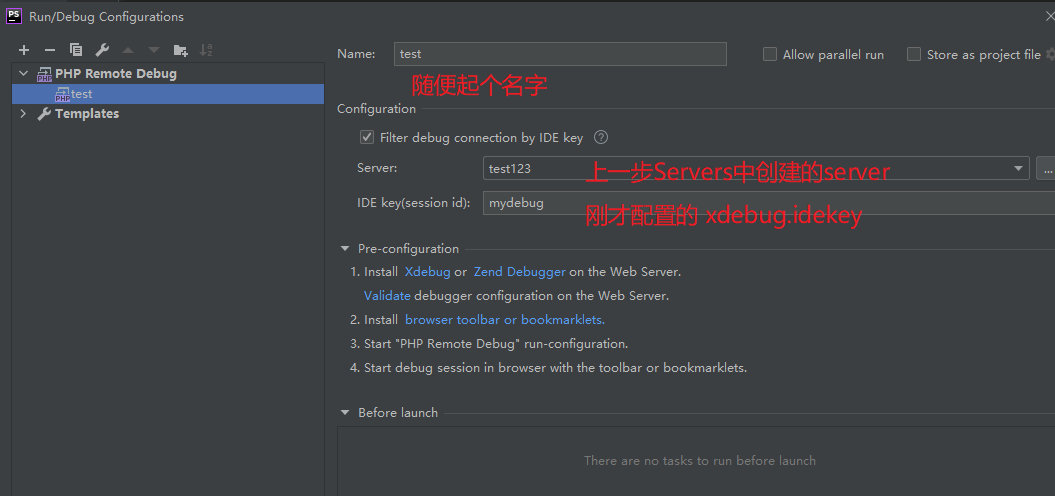Click the Sort Configurations alphabetically icon
Image resolution: width=1055 pixels, height=496 pixels.
206,50
